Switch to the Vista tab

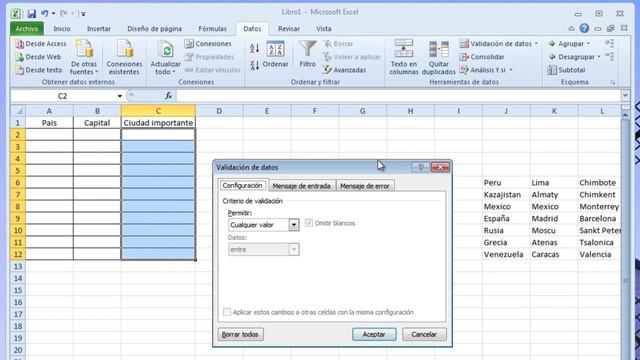click(324, 29)
